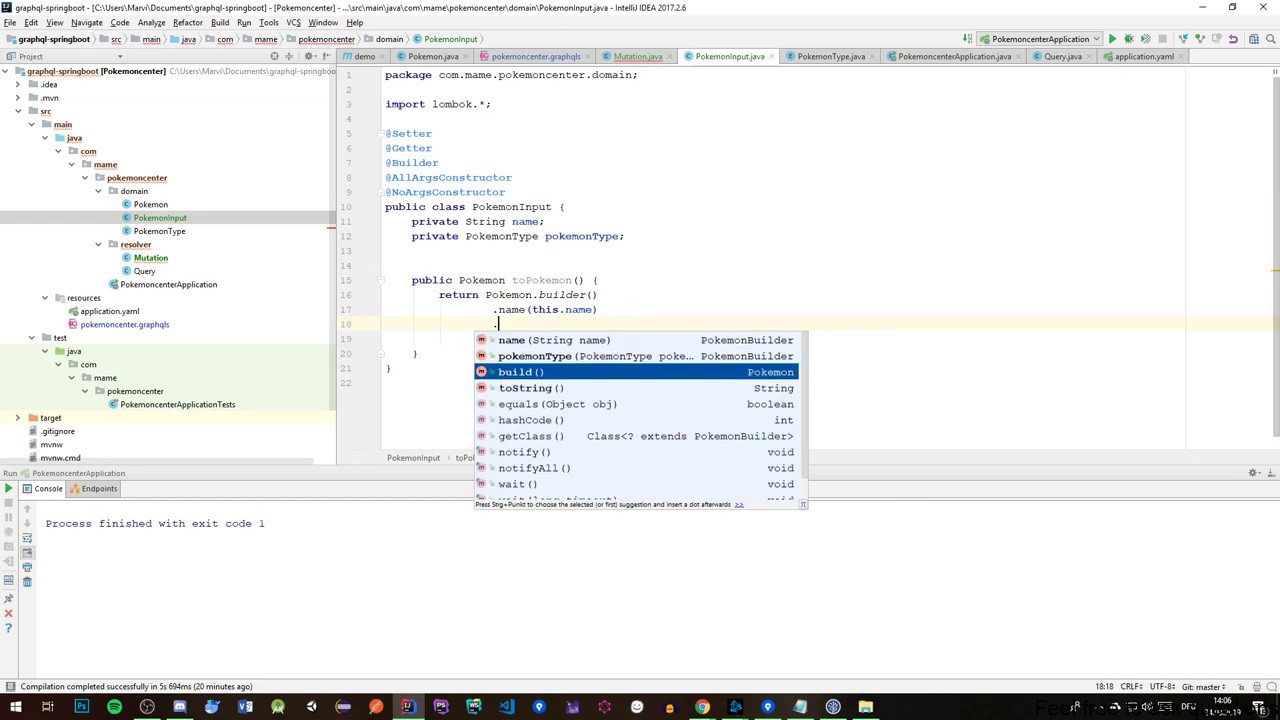Click UTF-8 encoding in status bar
This screenshot has height=720, width=1280.
pyautogui.click(x=1161, y=687)
